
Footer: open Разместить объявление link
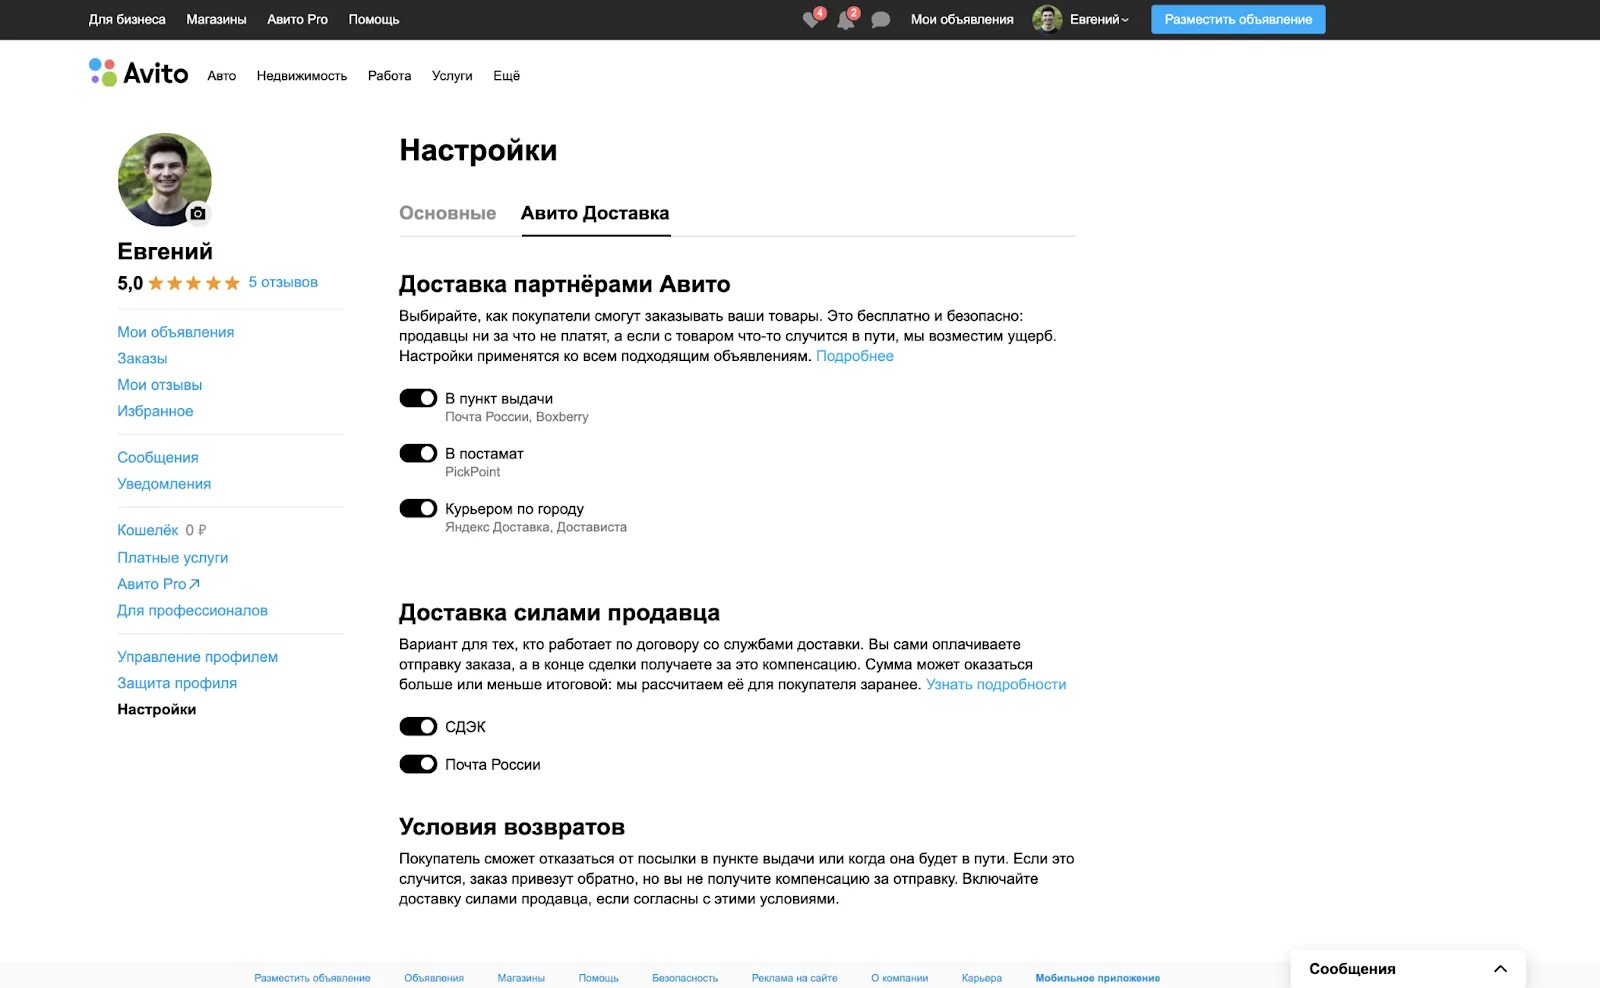point(312,978)
